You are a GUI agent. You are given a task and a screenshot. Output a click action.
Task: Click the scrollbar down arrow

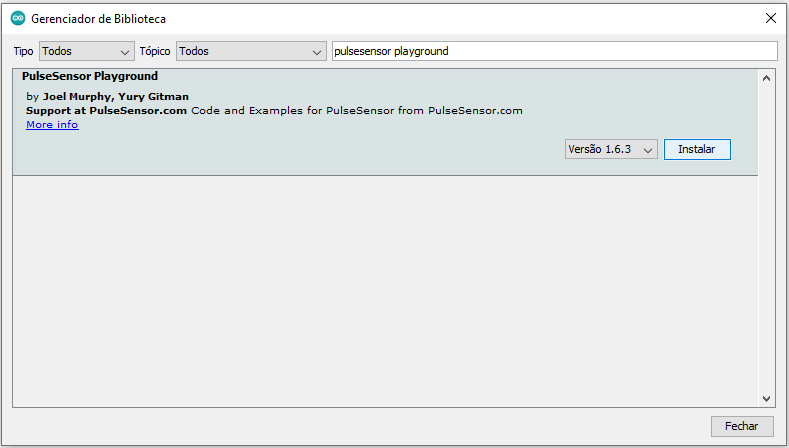tap(766, 399)
